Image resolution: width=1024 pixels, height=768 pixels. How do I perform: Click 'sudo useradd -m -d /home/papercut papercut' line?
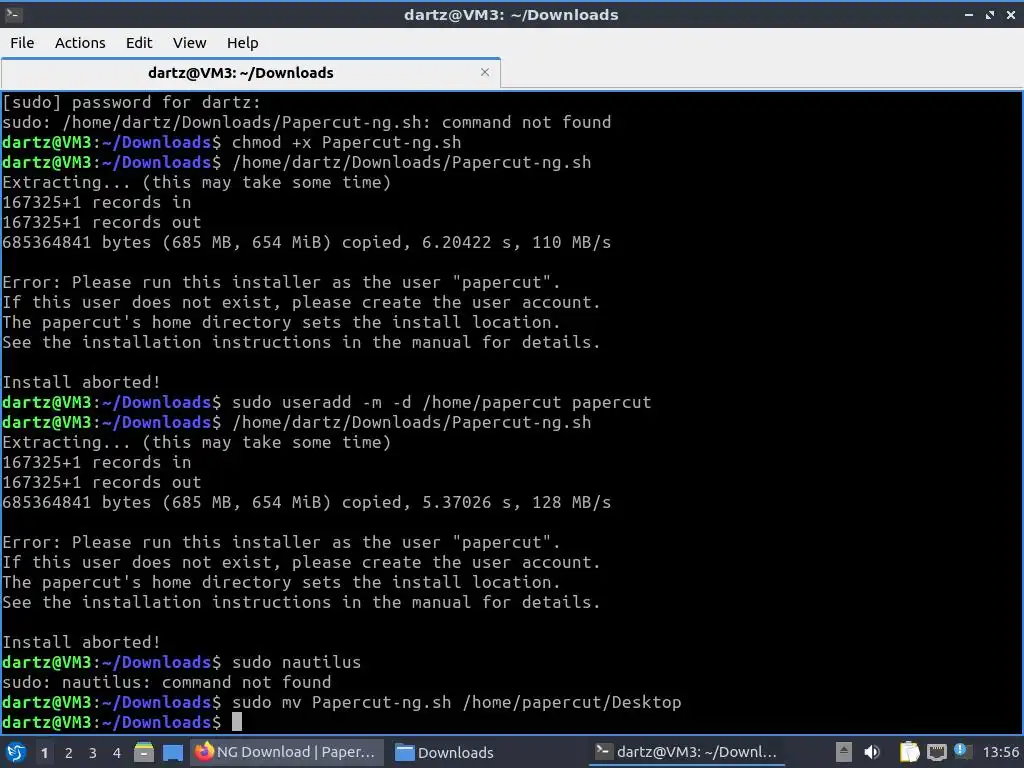coord(441,402)
